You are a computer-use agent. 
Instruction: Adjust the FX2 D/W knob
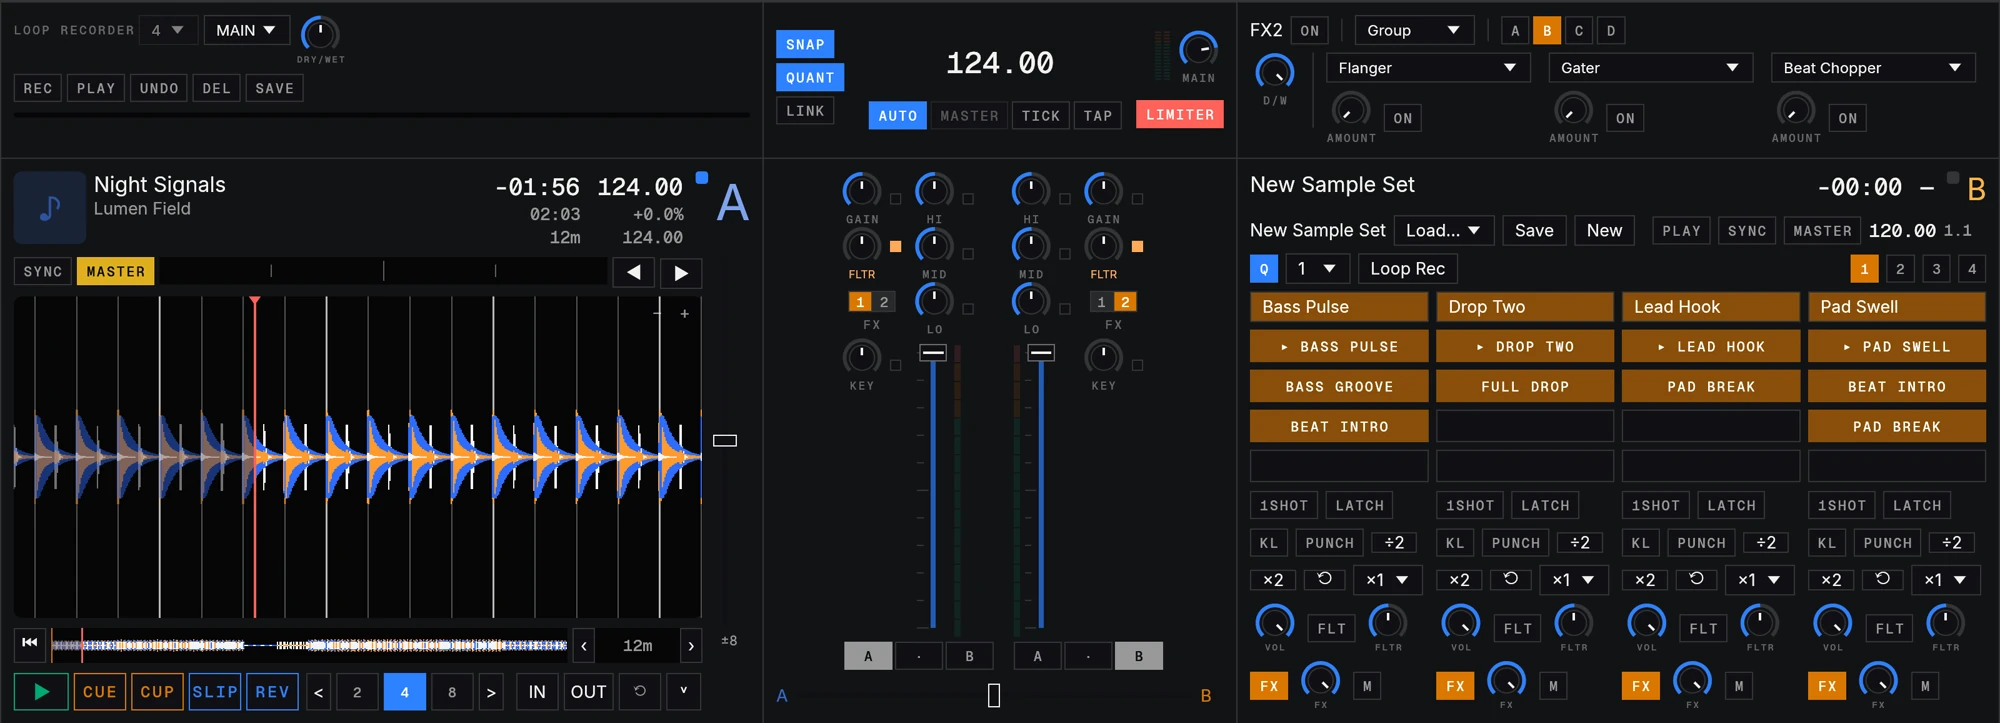click(x=1274, y=72)
